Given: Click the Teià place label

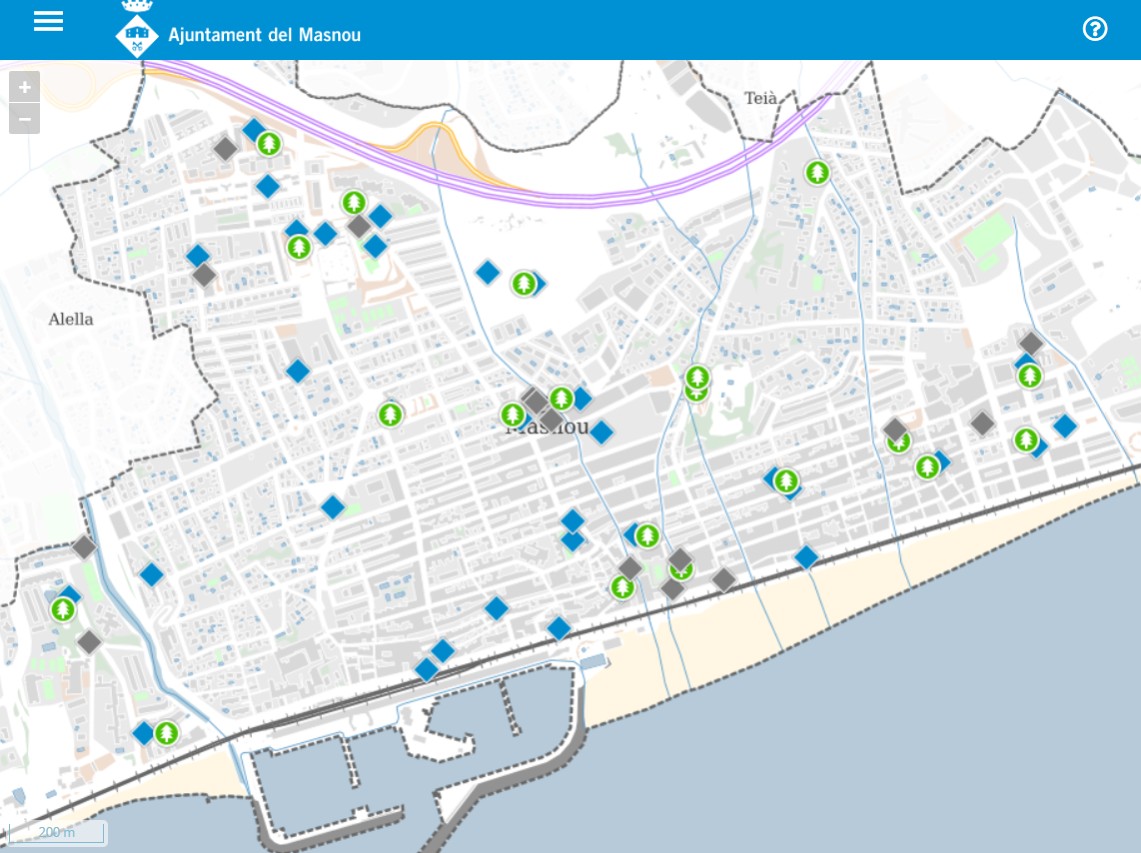Looking at the screenshot, I should (760, 98).
